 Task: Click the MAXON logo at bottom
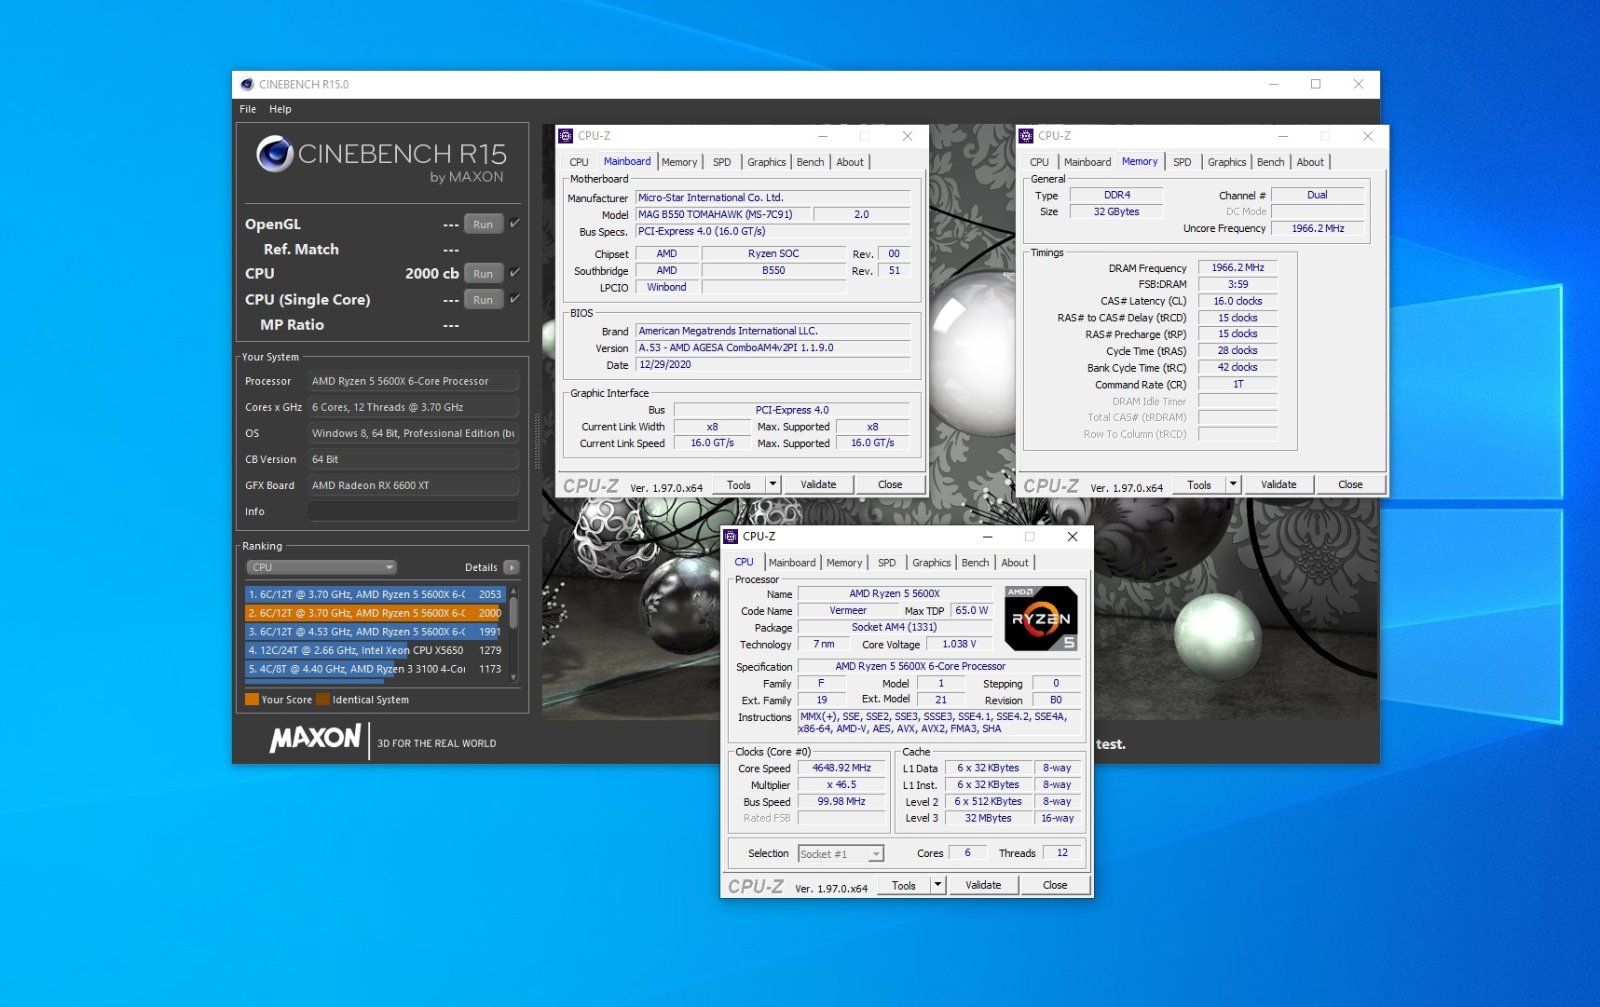(x=315, y=739)
